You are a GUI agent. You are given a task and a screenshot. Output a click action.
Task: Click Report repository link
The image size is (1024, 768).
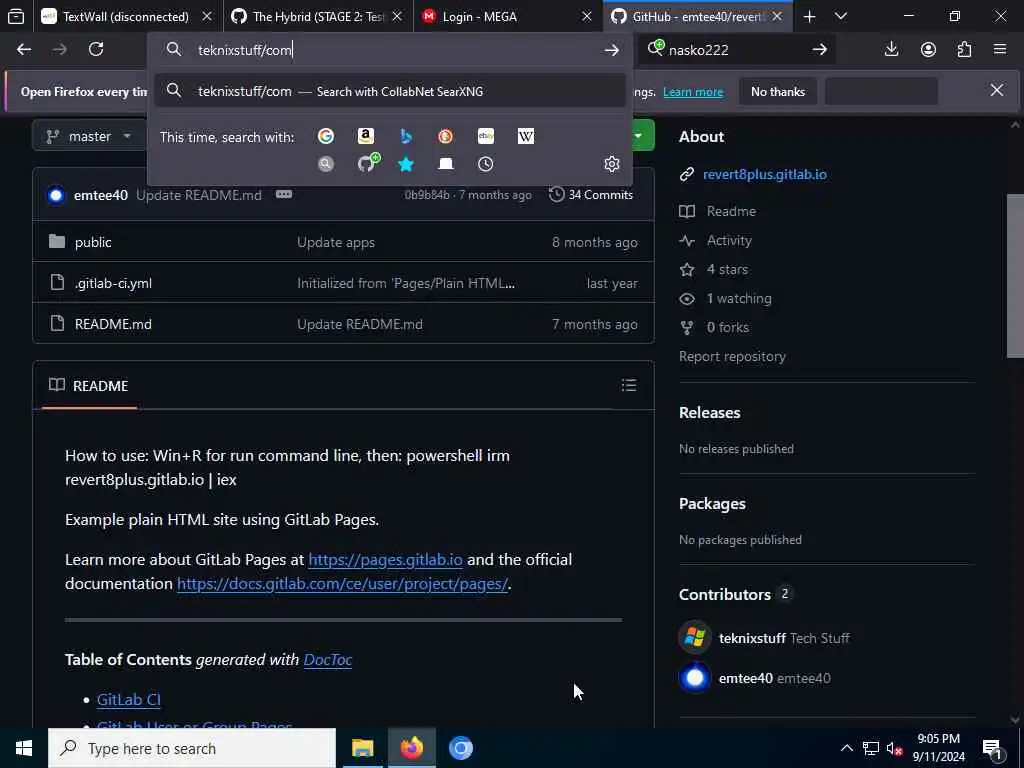732,357
